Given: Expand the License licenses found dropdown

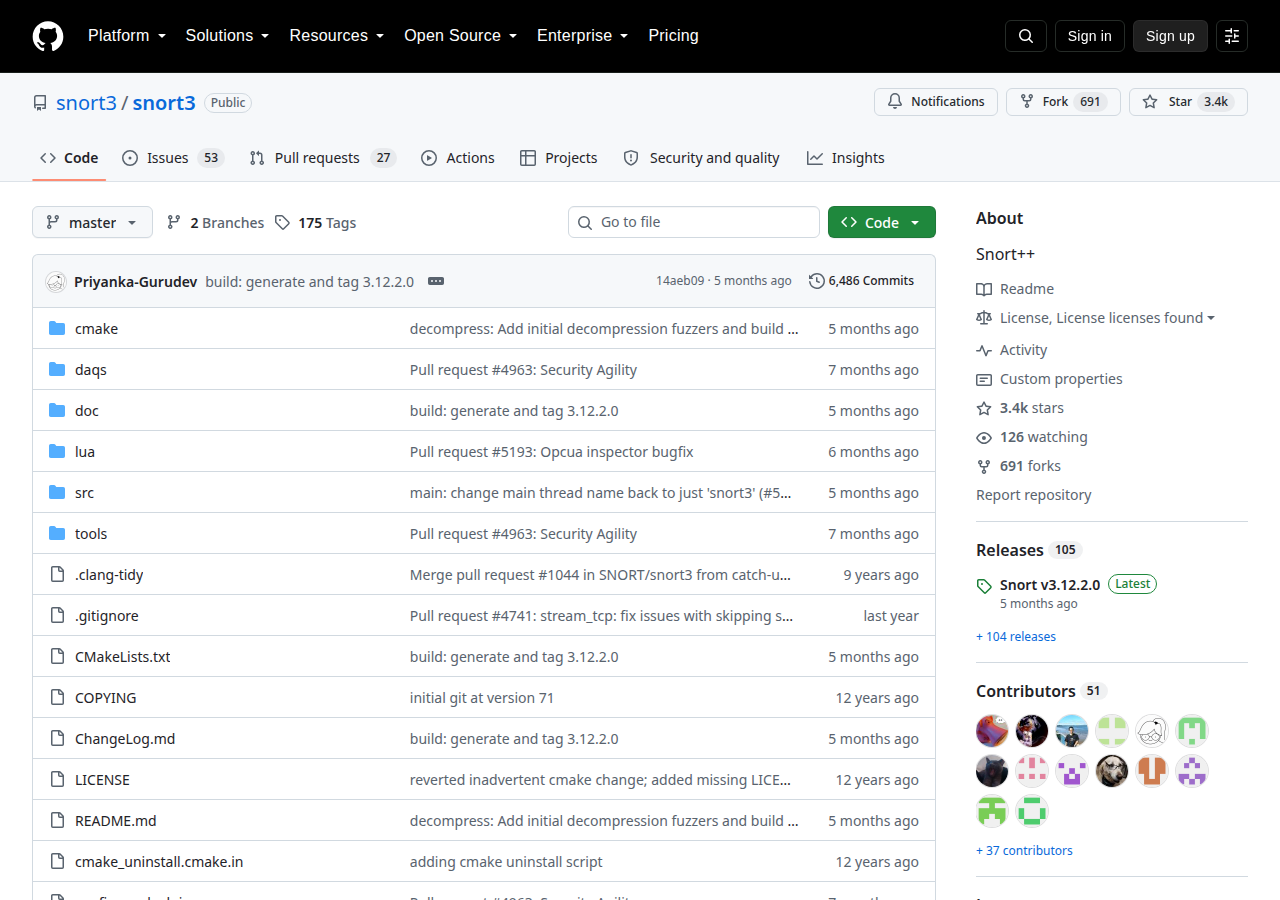Looking at the screenshot, I should pos(1096,318).
